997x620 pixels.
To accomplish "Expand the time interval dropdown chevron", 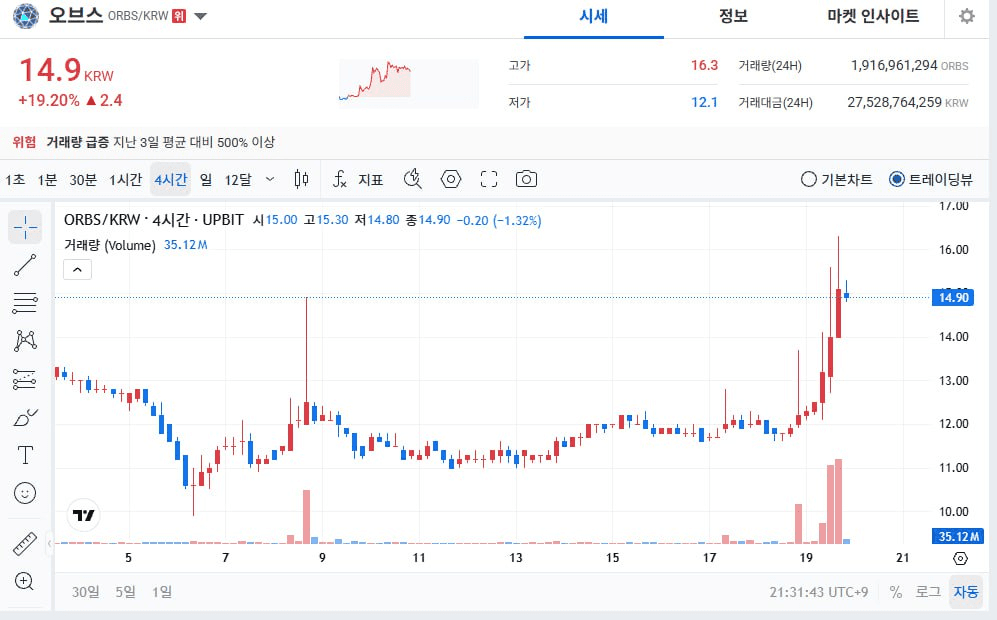I will (x=269, y=179).
